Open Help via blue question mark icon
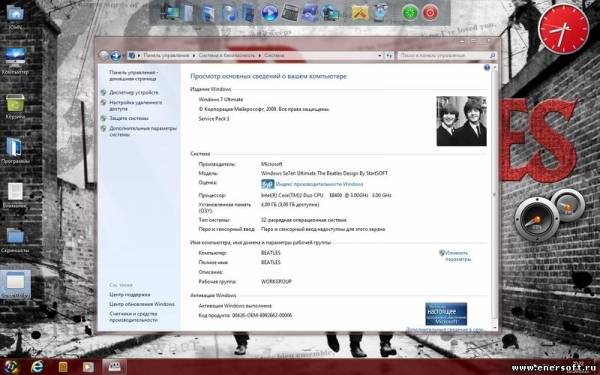The image size is (600, 375). coord(487,68)
